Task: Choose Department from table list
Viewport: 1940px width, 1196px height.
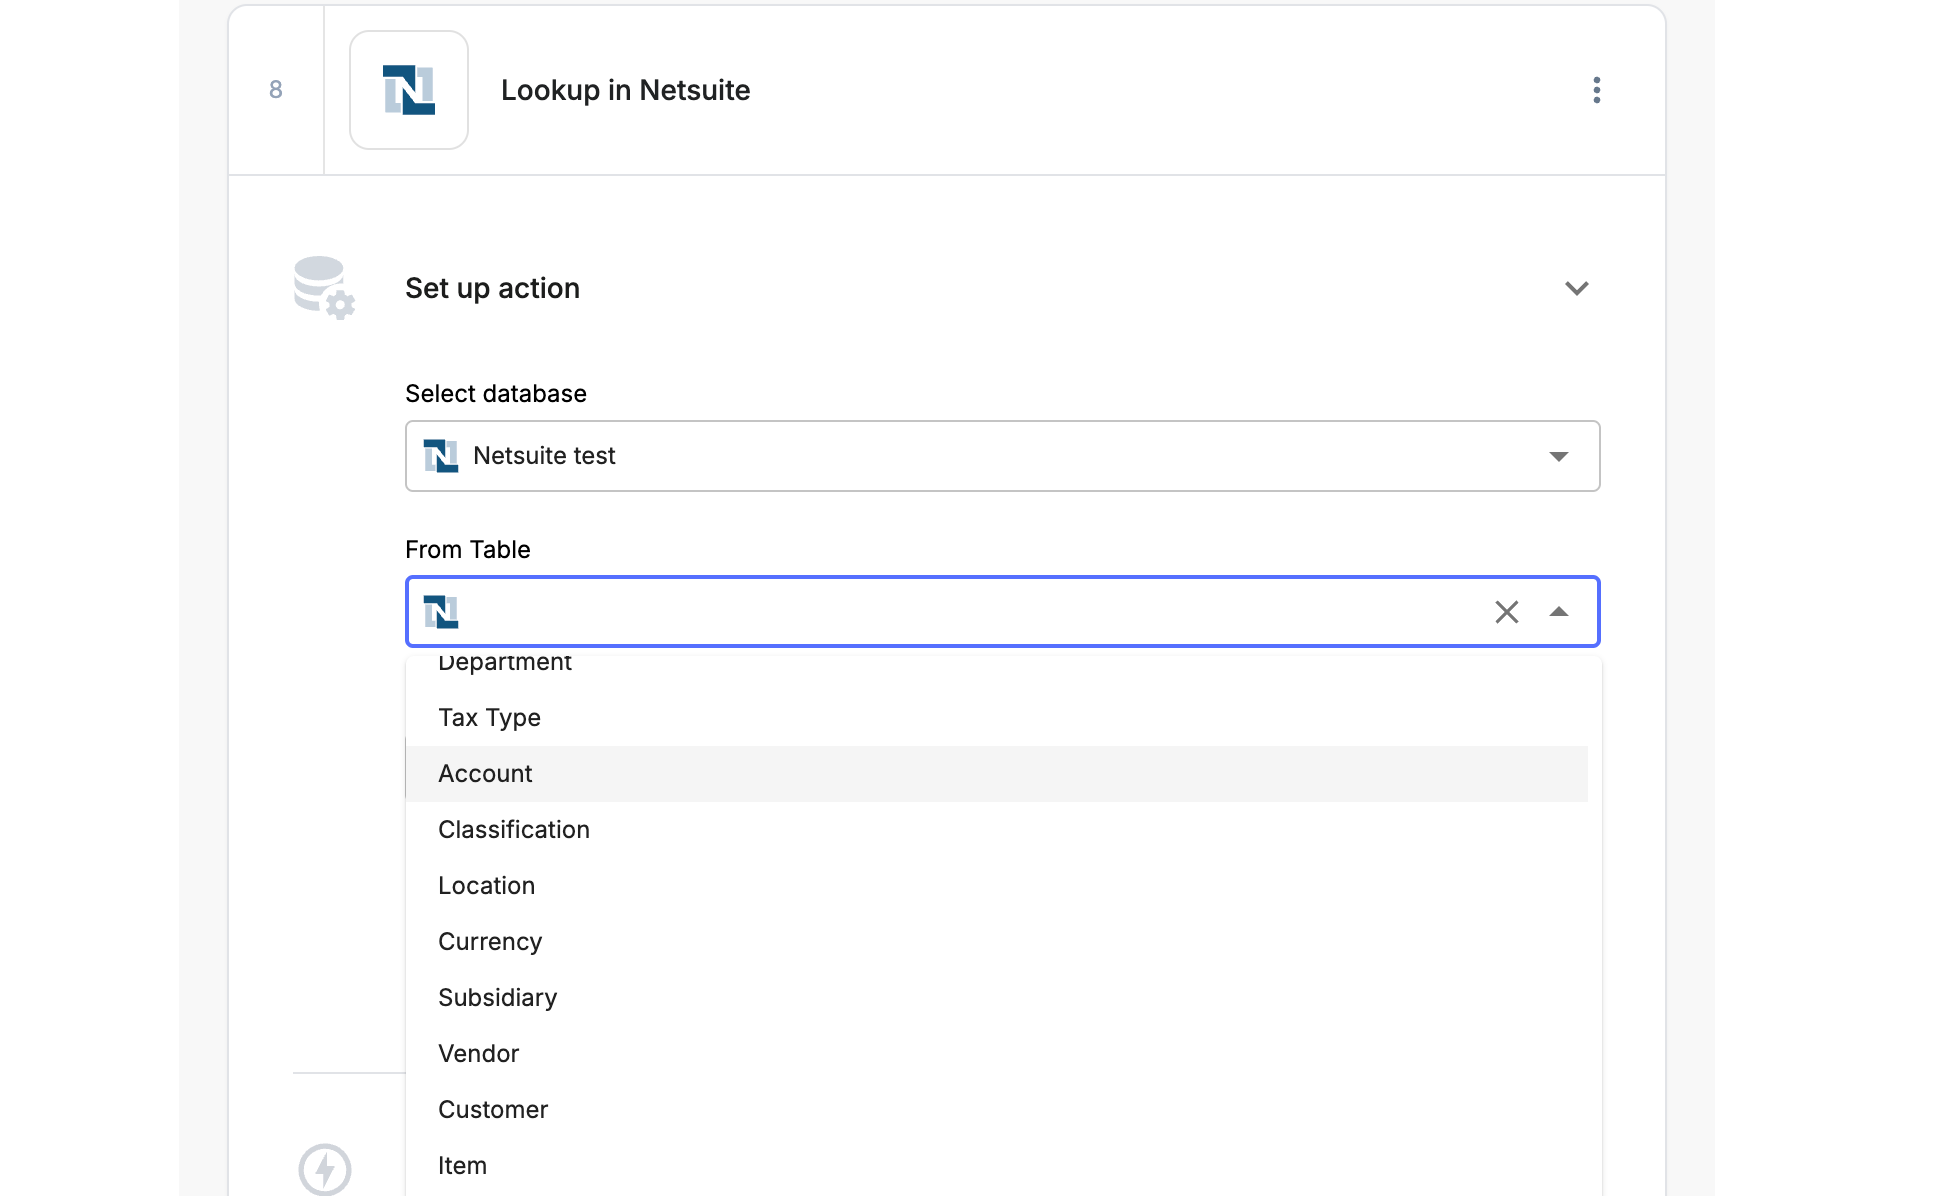Action: 505,664
